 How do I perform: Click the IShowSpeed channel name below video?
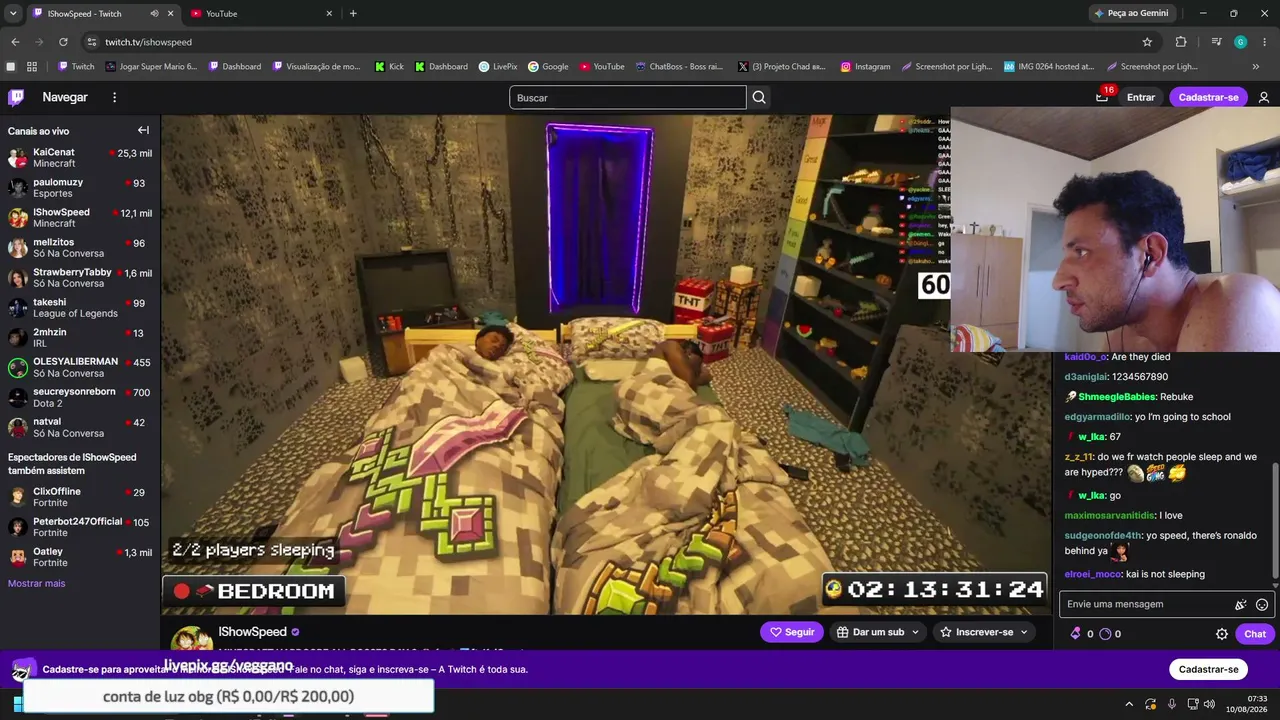pyautogui.click(x=252, y=632)
